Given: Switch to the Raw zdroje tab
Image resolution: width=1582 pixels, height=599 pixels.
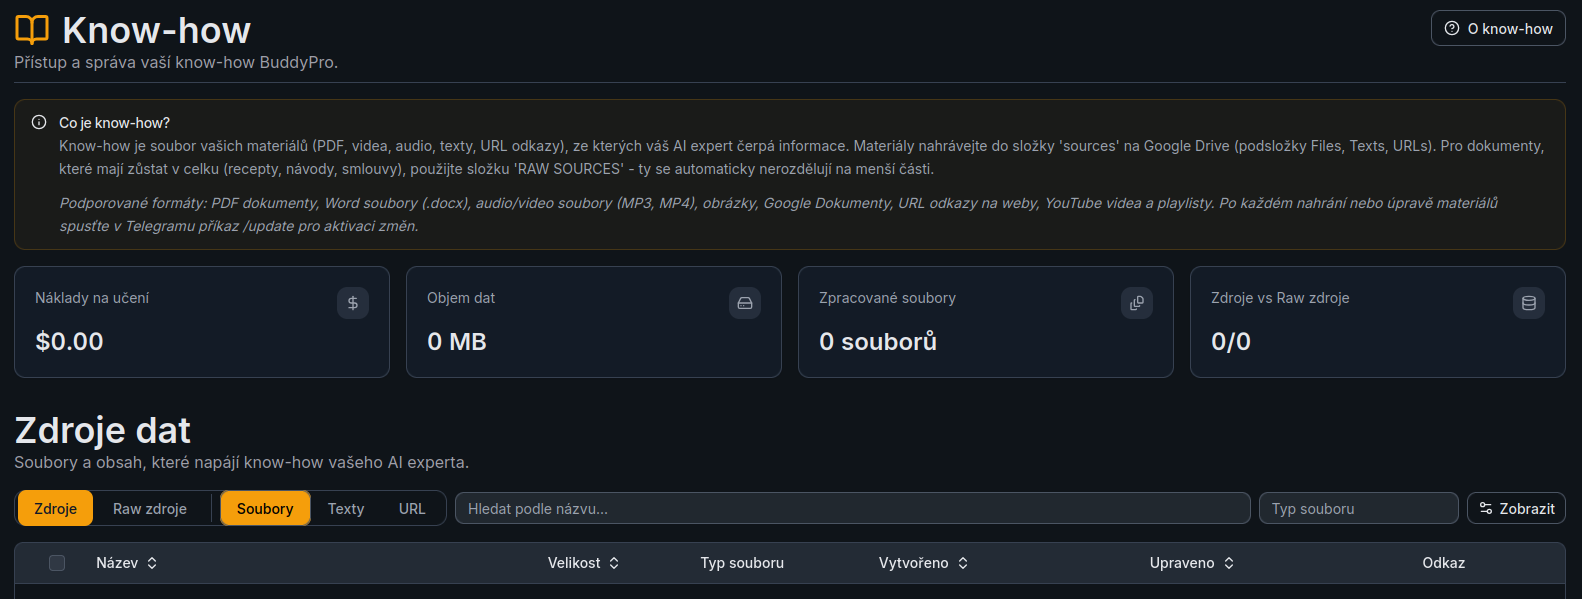Looking at the screenshot, I should coord(150,508).
